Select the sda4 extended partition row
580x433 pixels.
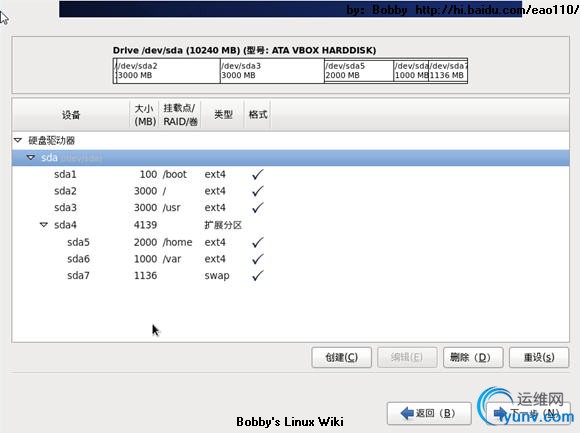290,225
